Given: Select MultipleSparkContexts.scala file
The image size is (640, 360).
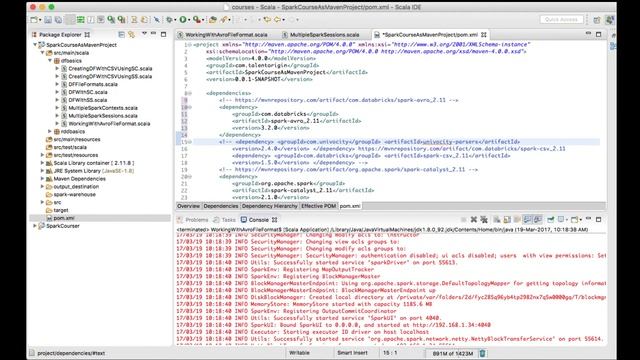Looking at the screenshot, I should [x=103, y=108].
